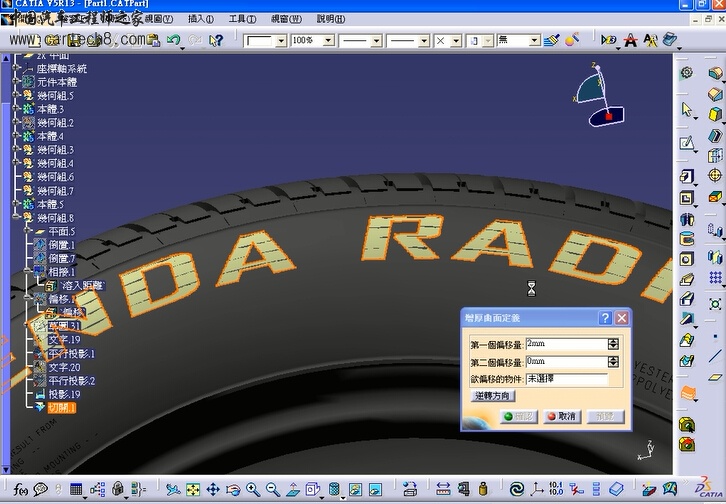Click the lock icon in bottom toolbar
726x504 pixels.
[118, 489]
